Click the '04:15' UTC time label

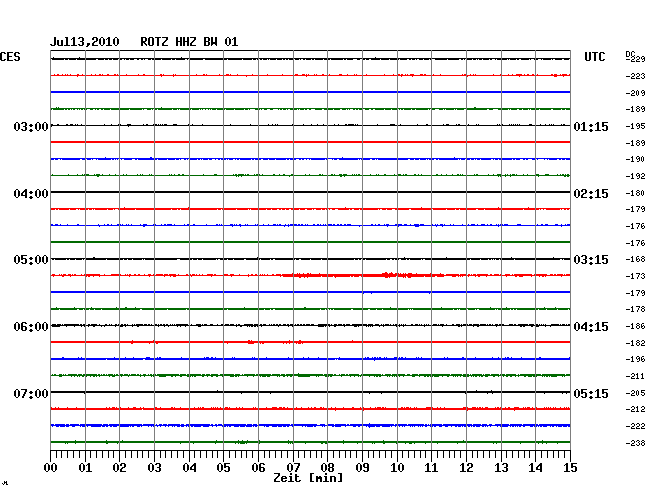pyautogui.click(x=591, y=327)
